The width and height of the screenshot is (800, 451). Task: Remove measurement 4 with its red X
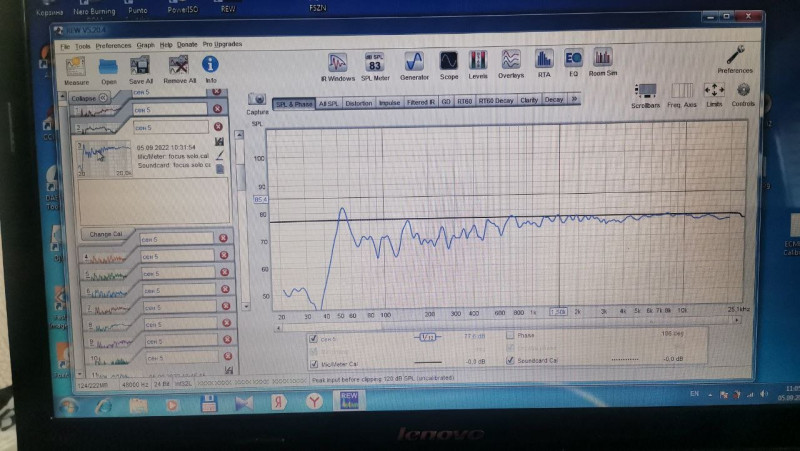pos(224,255)
